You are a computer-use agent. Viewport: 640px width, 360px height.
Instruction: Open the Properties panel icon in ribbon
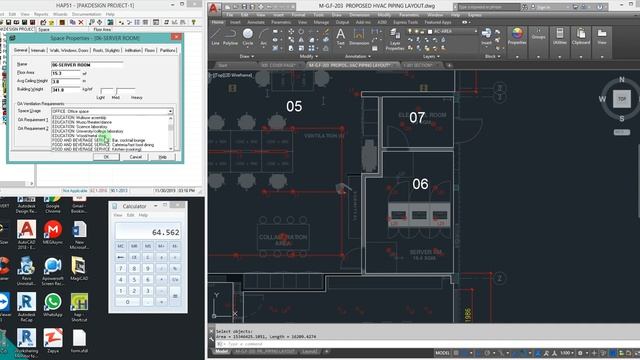point(517,36)
